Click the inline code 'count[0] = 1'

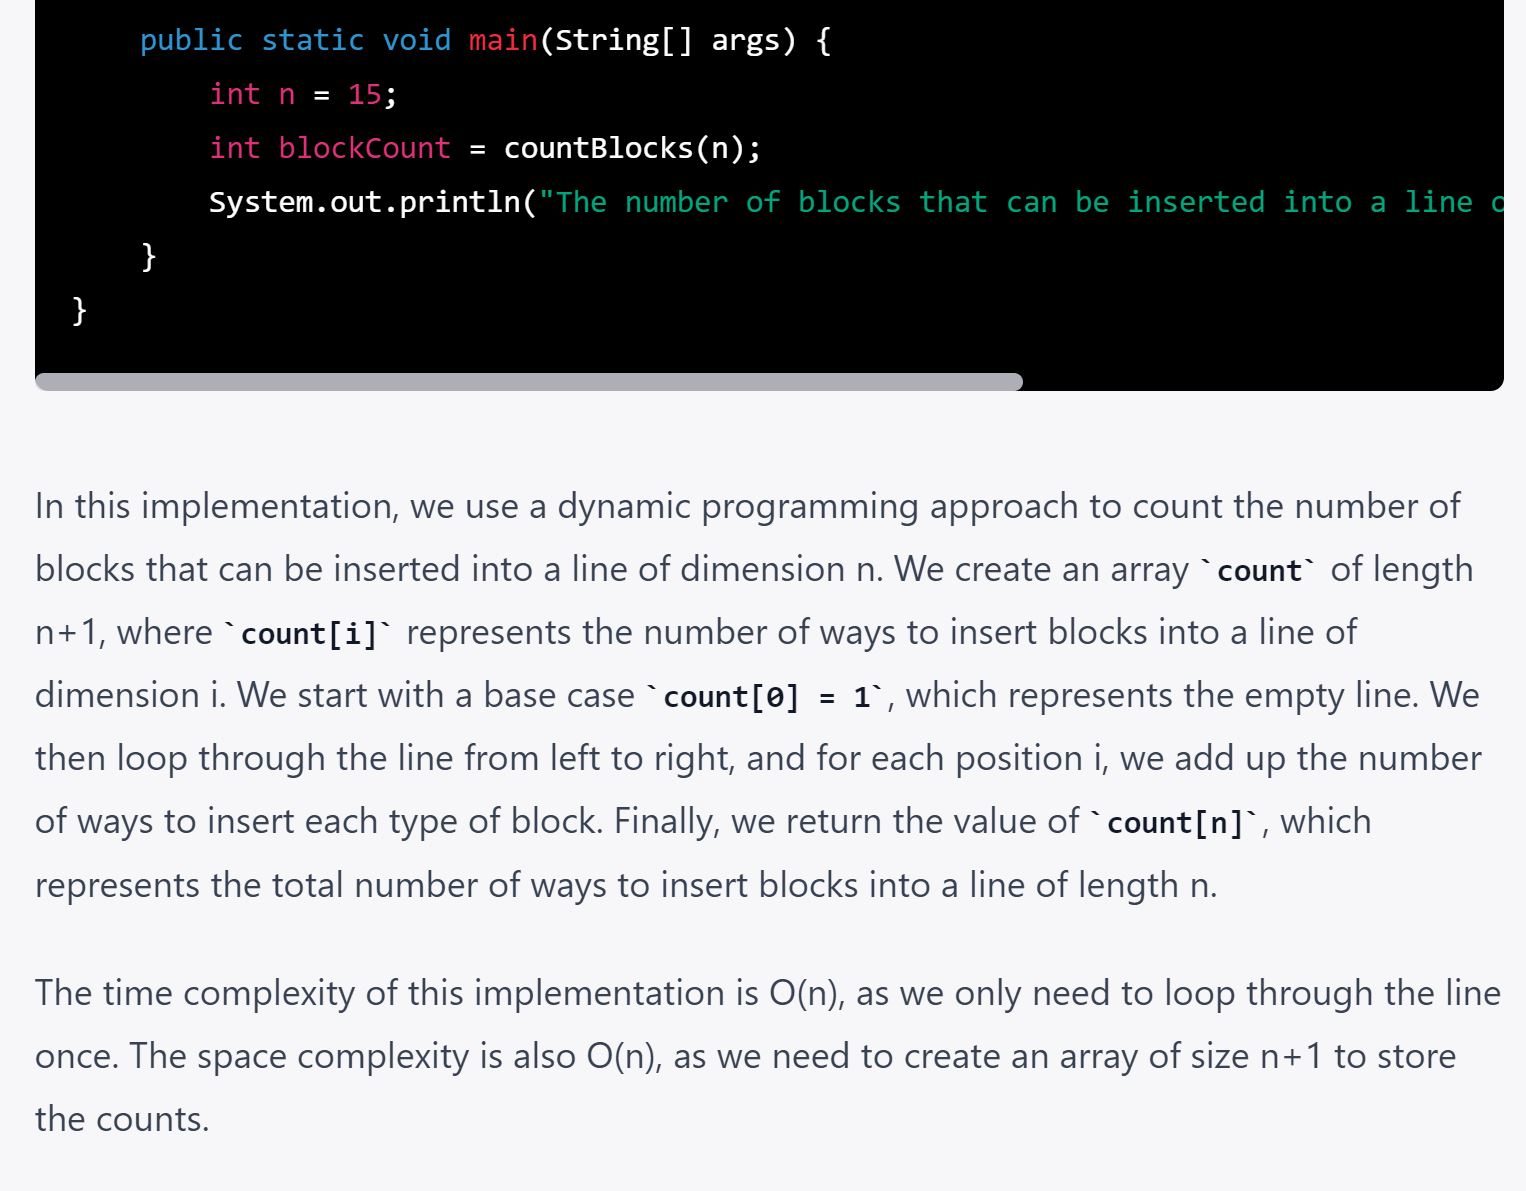(x=766, y=697)
